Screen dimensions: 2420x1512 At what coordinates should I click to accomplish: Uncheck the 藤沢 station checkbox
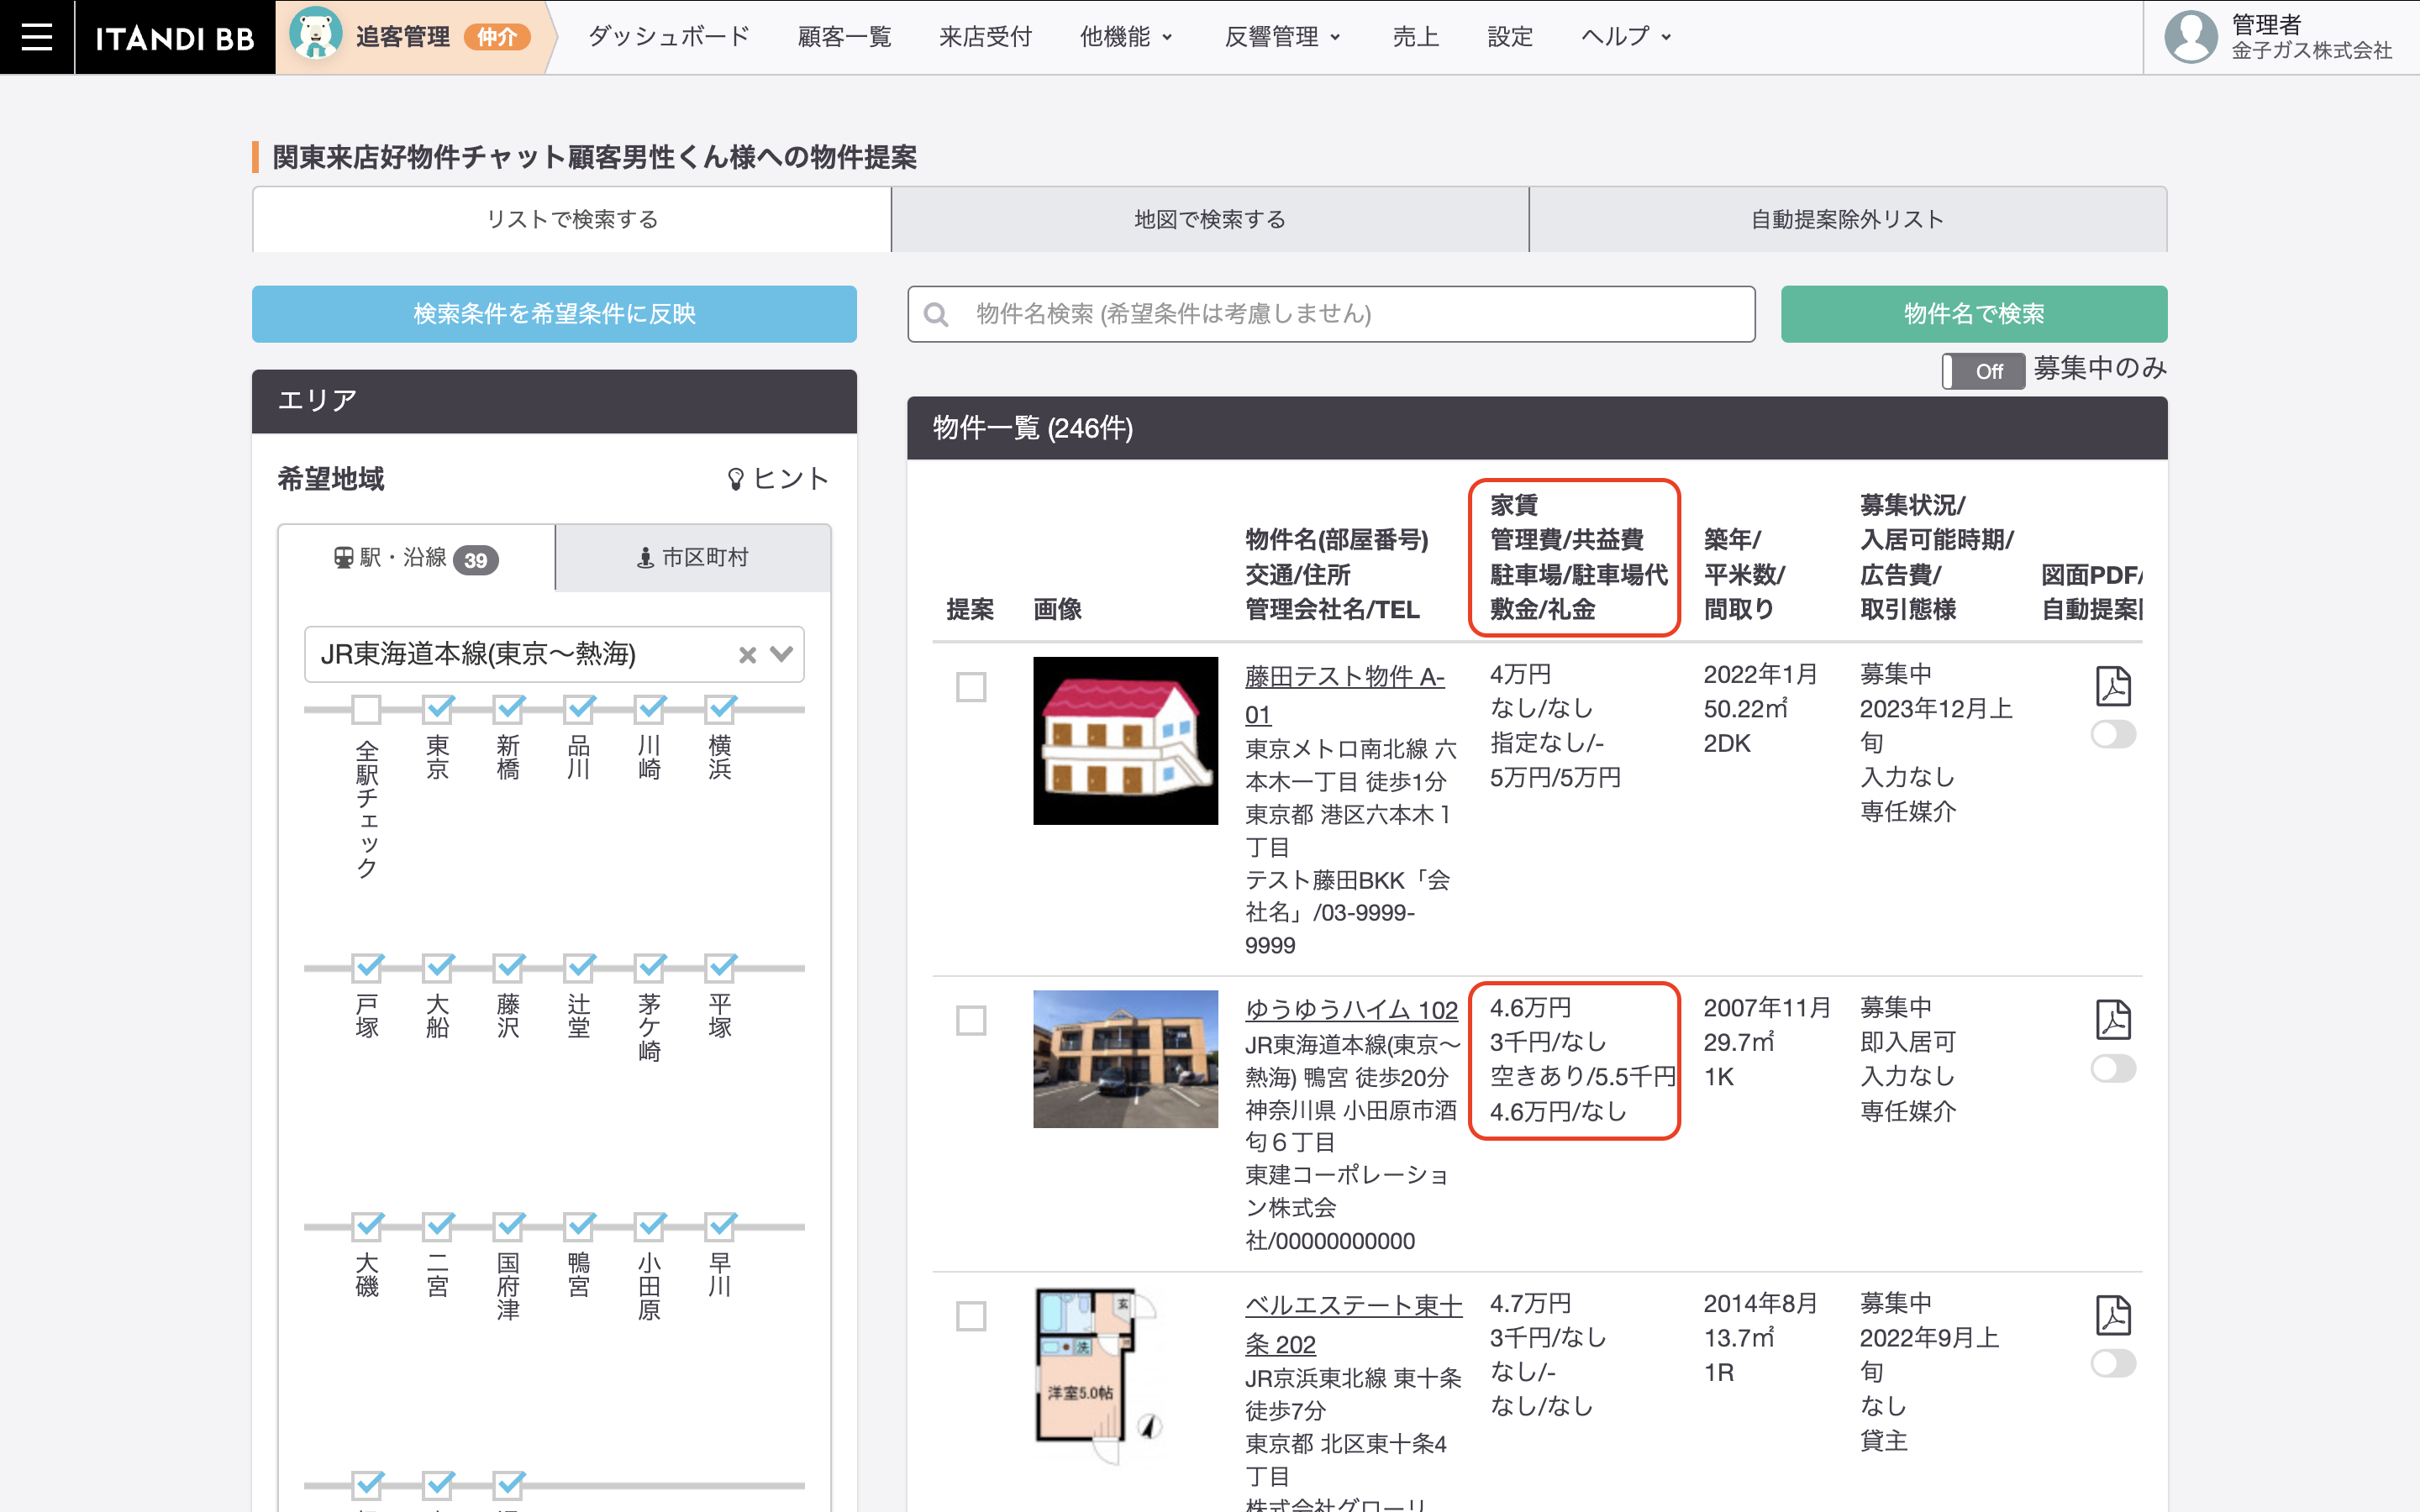point(509,968)
